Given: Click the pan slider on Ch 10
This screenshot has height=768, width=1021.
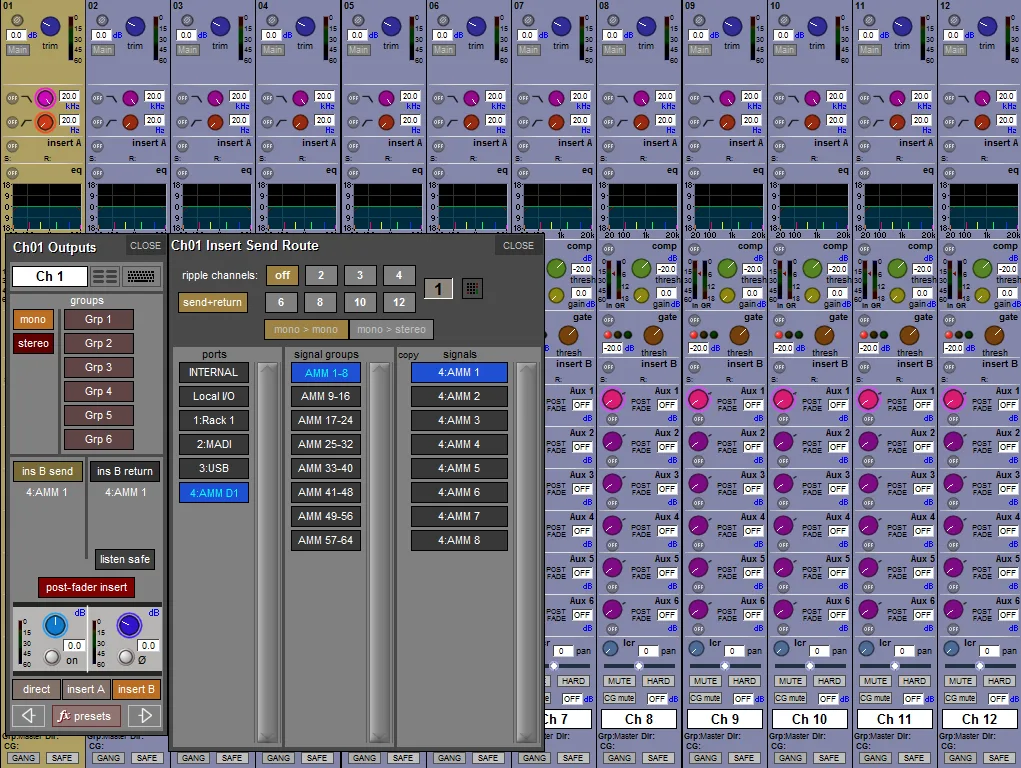Looking at the screenshot, I should 809,666.
